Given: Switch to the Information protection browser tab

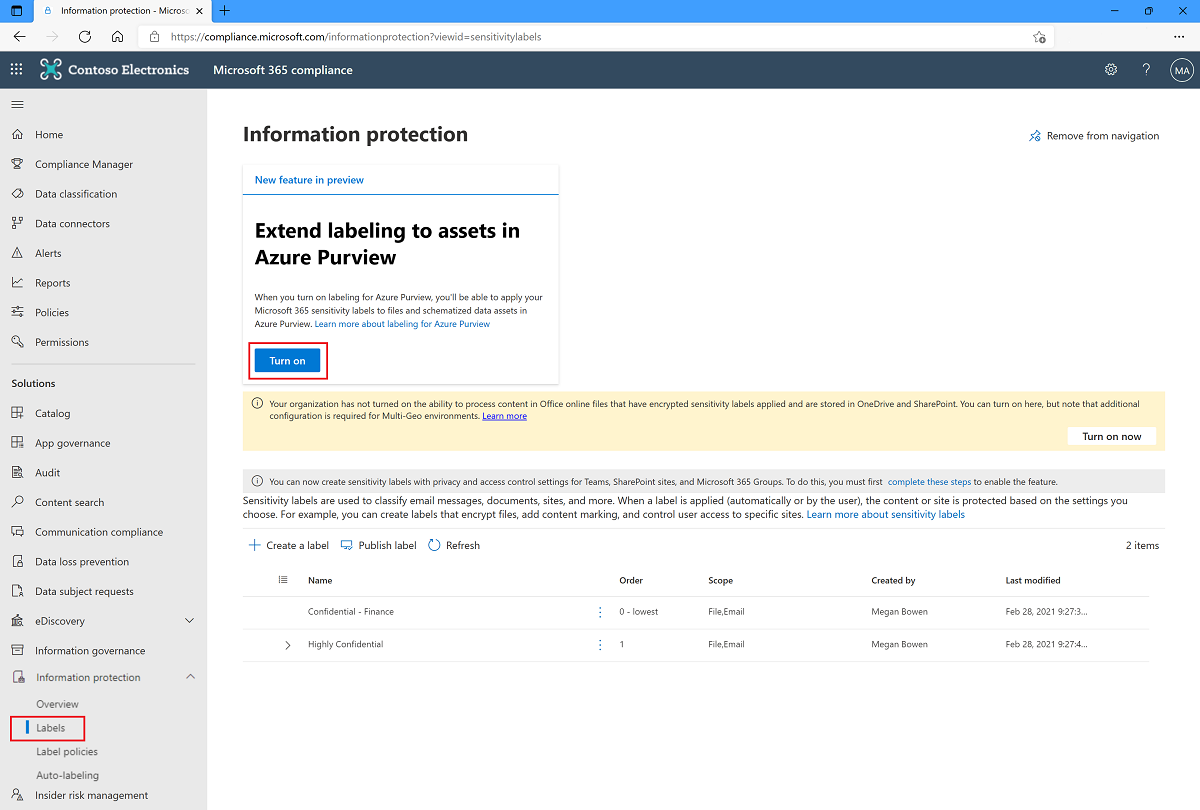Looking at the screenshot, I should [122, 11].
